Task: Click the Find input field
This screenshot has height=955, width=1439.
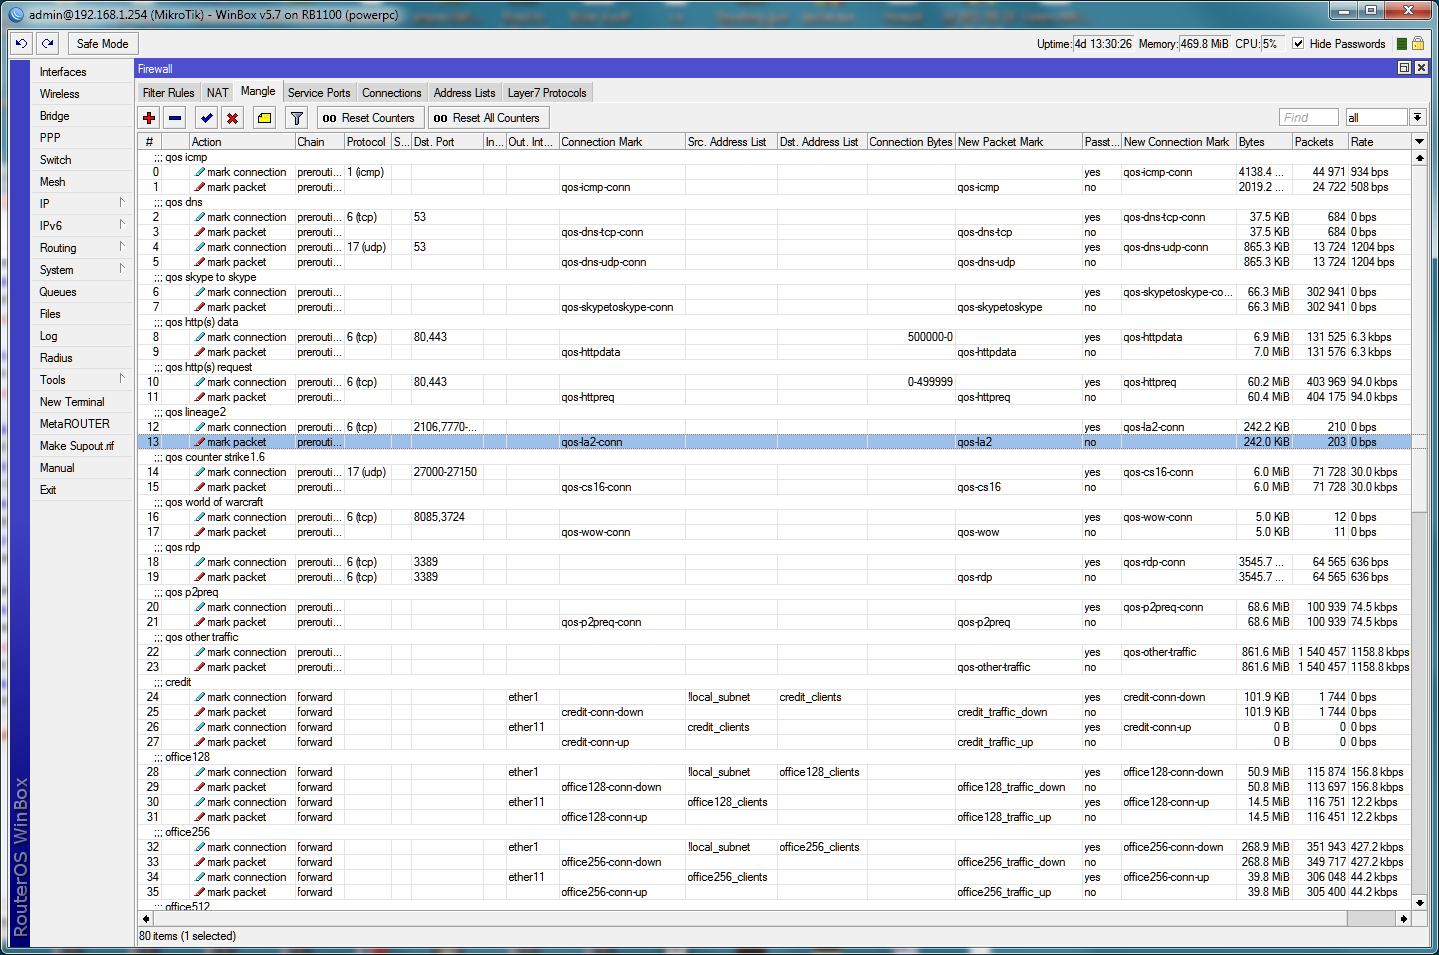Action: tap(1308, 118)
